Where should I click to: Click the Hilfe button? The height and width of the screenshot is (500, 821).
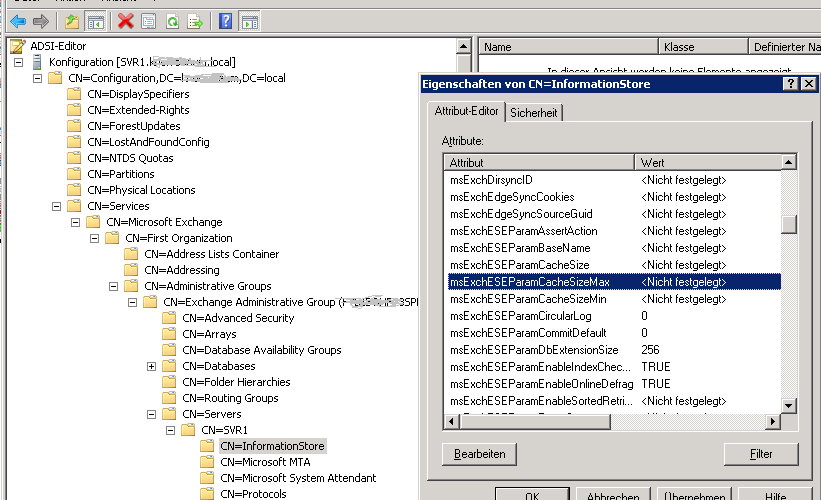(775, 494)
